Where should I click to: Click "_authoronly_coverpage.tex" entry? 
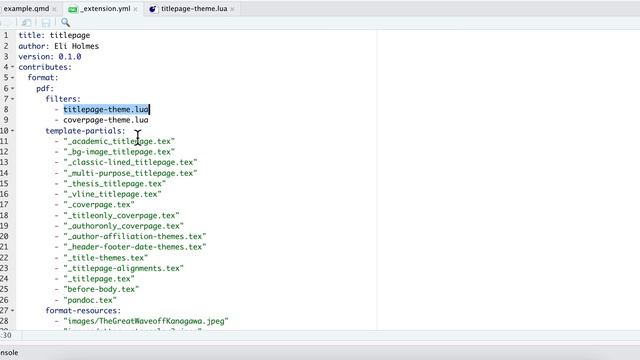tap(124, 226)
